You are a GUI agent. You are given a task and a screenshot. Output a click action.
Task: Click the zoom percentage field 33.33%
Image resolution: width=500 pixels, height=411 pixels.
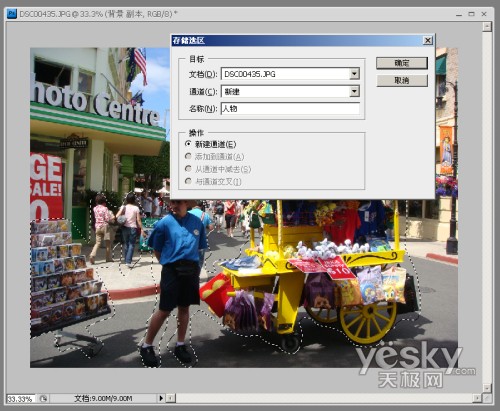(20, 399)
